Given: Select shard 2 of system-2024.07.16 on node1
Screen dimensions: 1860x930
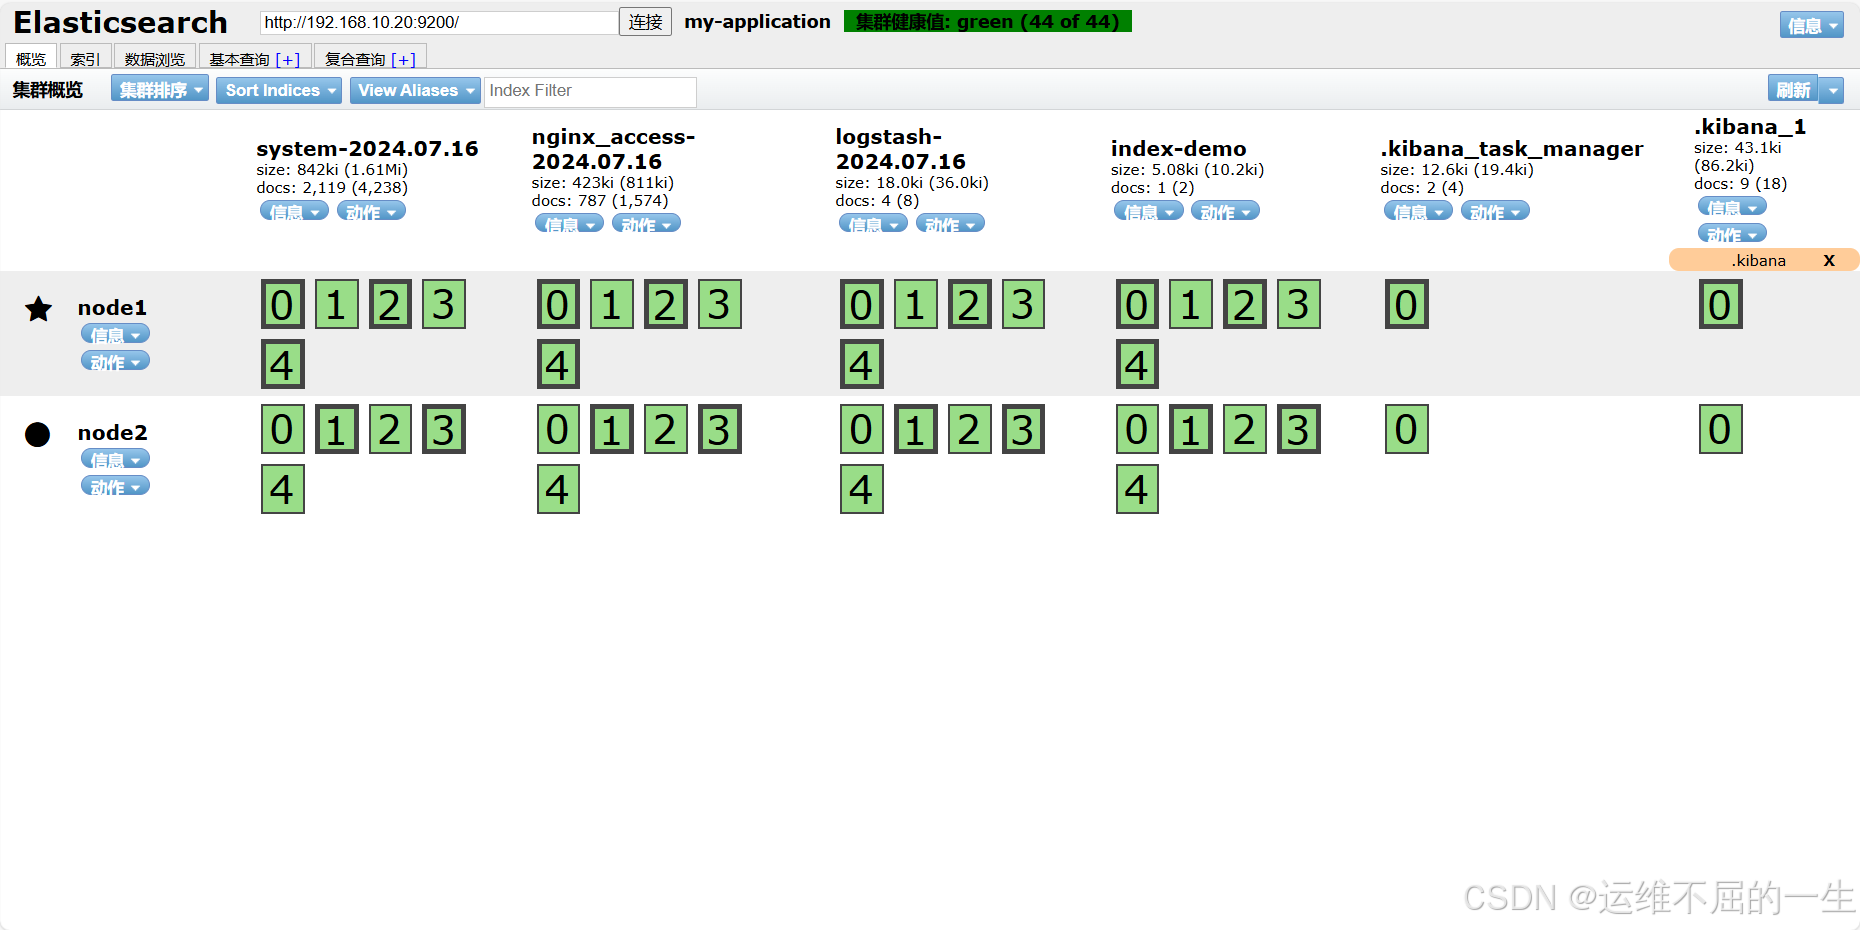Looking at the screenshot, I should [390, 304].
